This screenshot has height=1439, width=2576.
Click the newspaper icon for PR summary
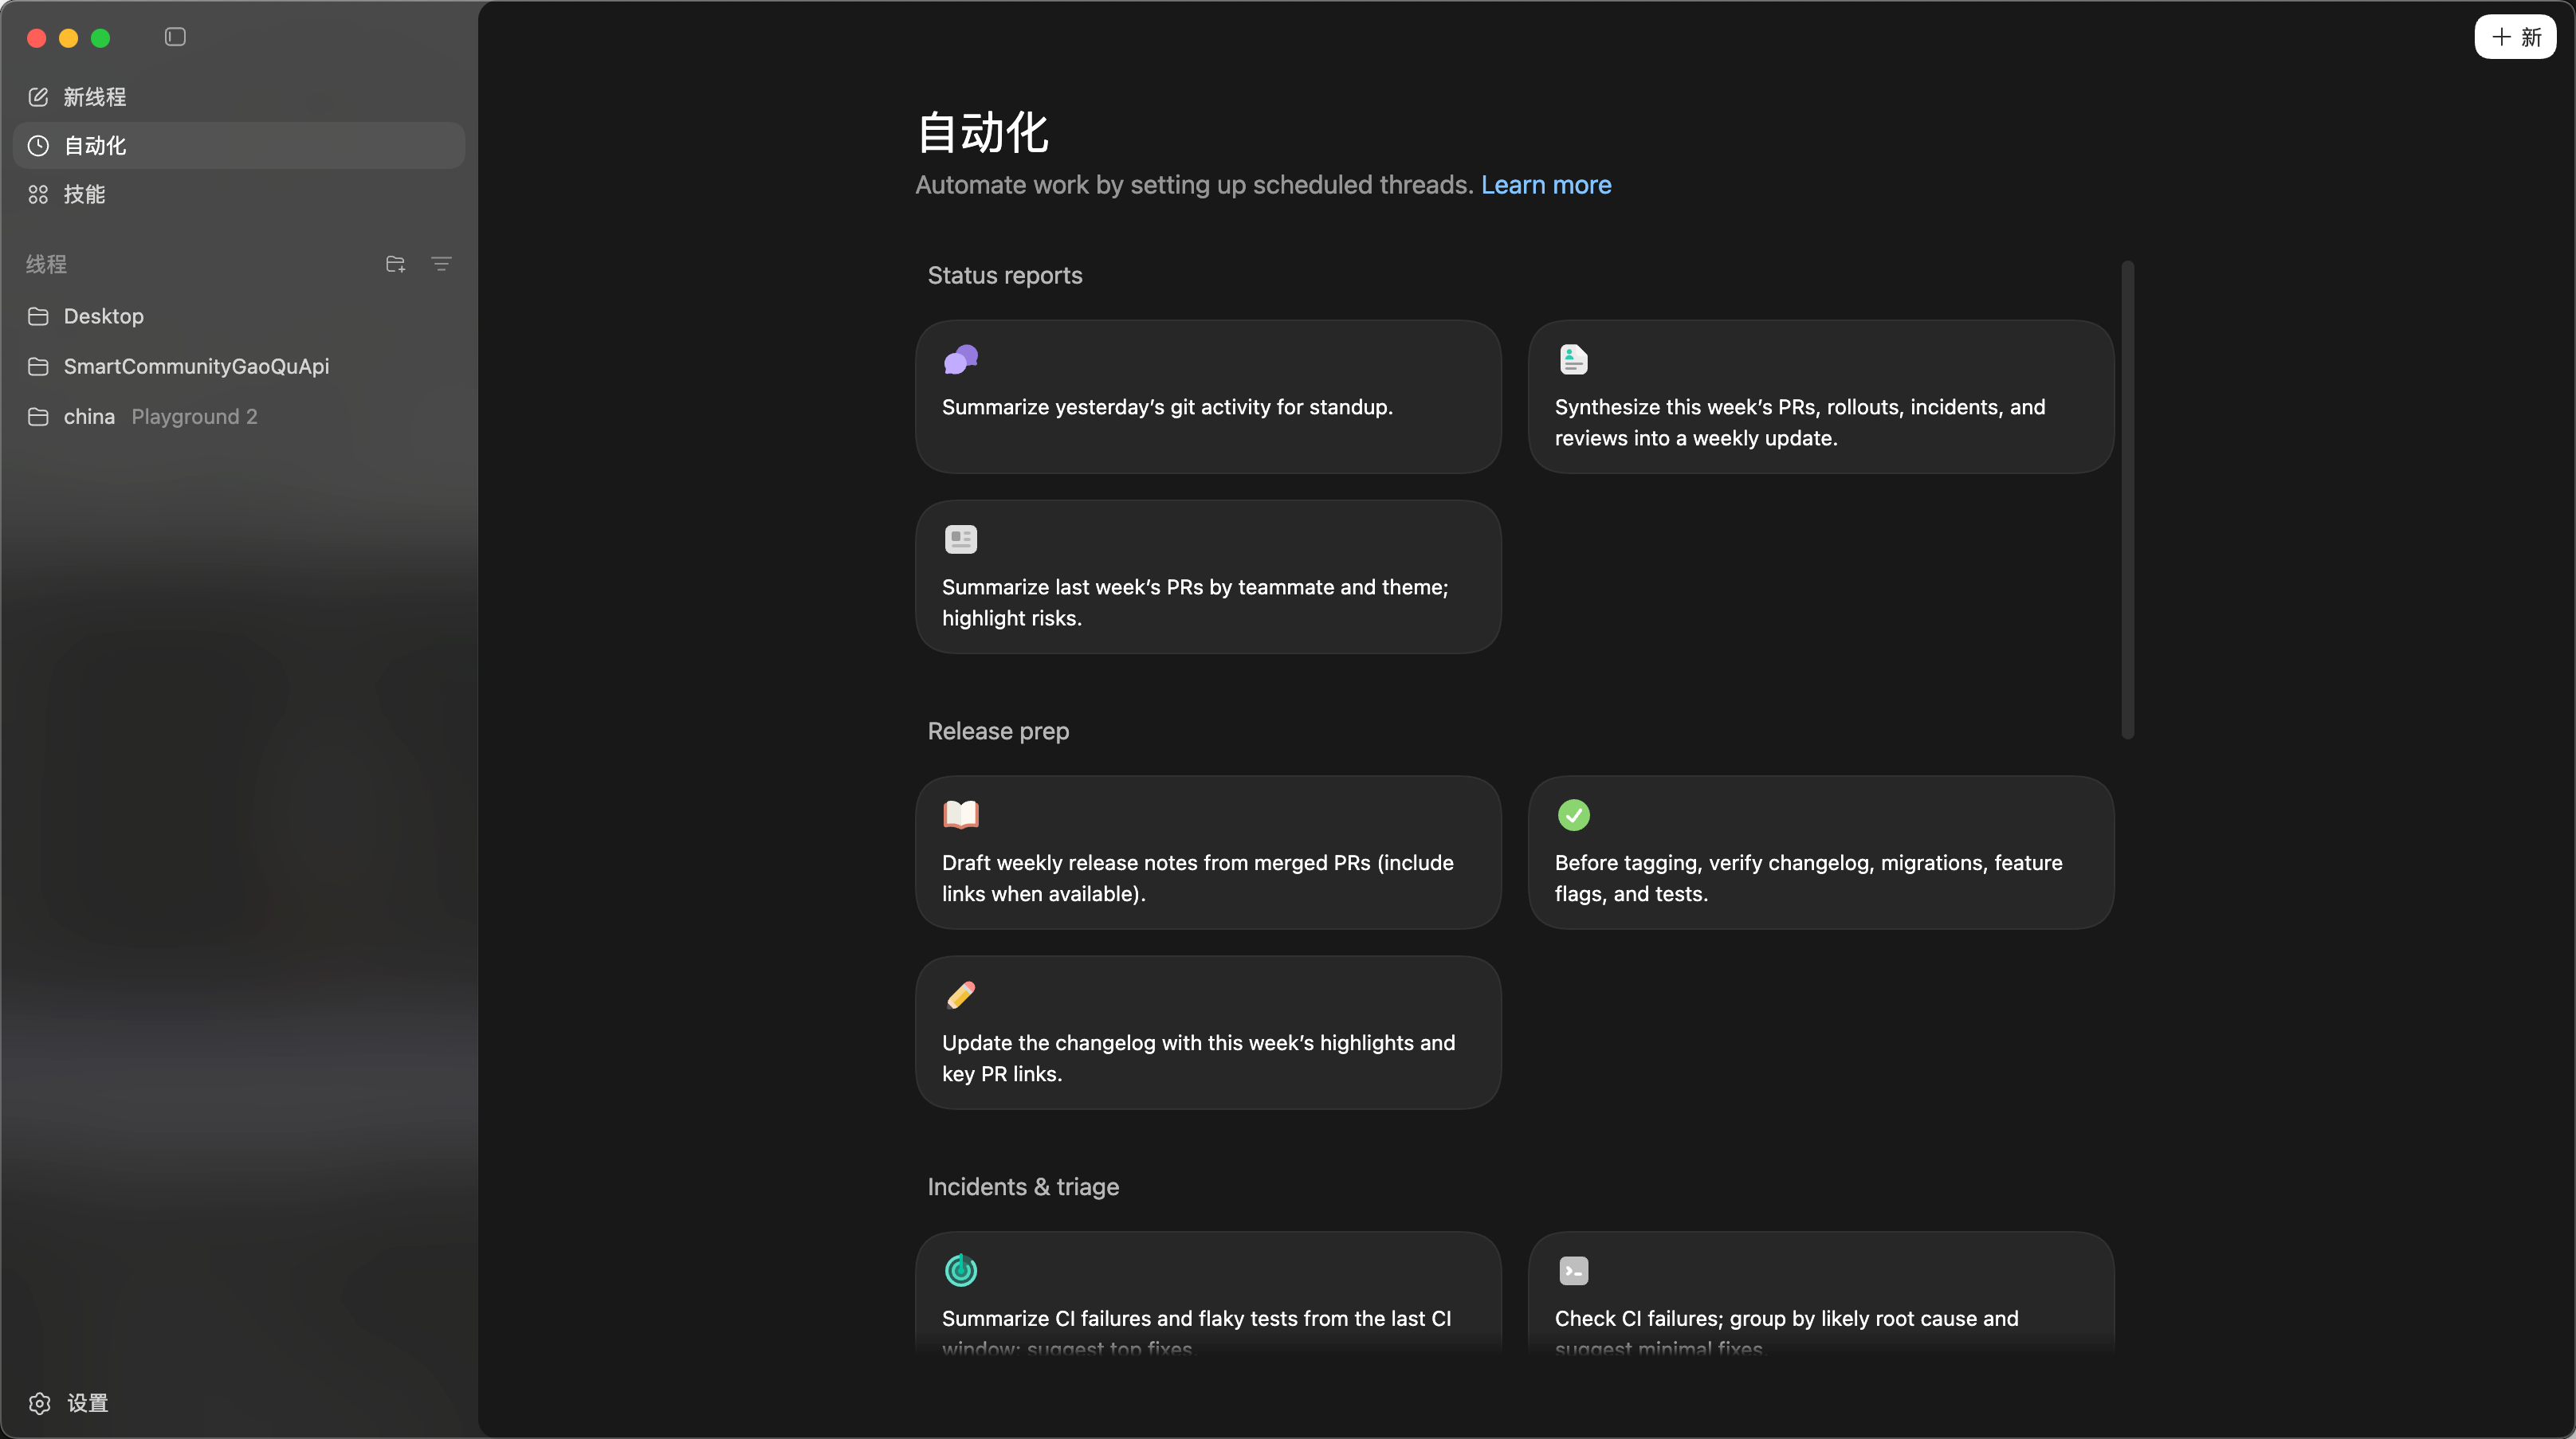pos(960,539)
